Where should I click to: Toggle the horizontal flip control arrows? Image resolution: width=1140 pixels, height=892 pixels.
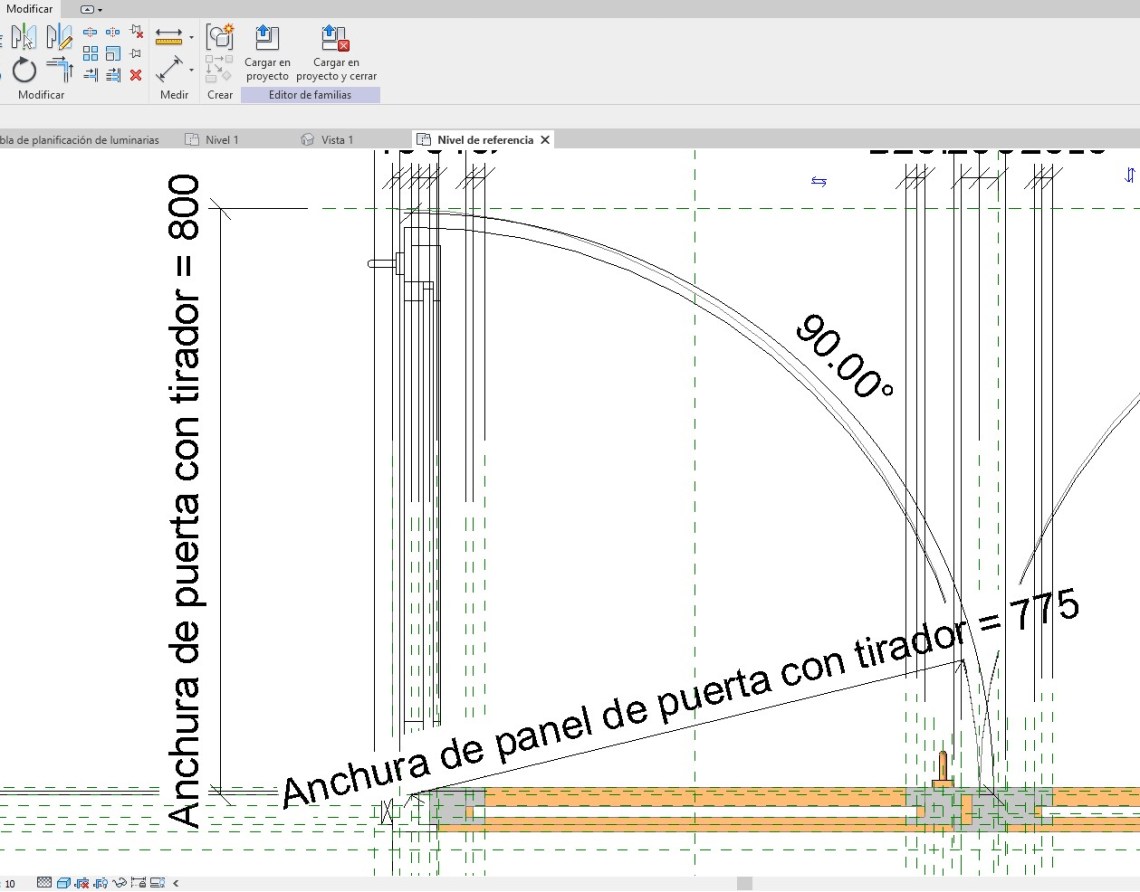(819, 181)
